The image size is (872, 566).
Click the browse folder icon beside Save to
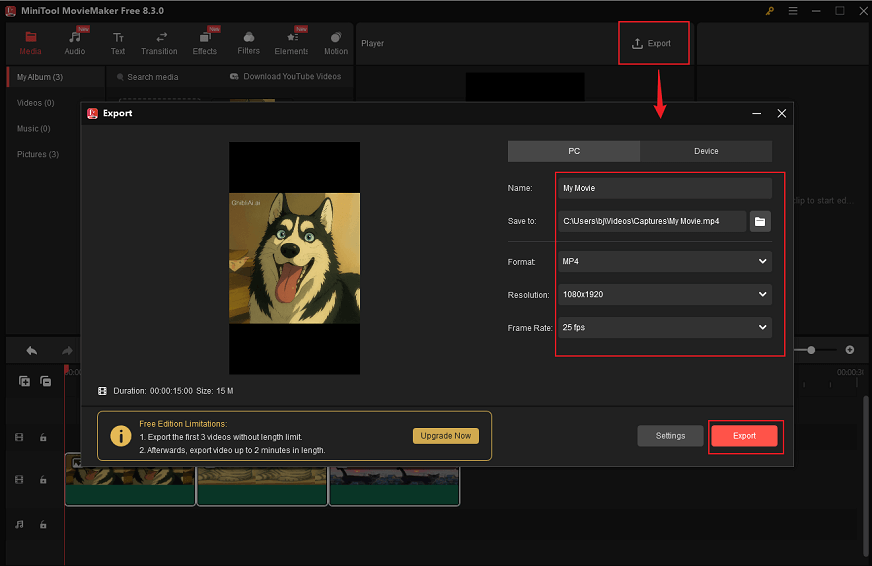[x=760, y=221]
